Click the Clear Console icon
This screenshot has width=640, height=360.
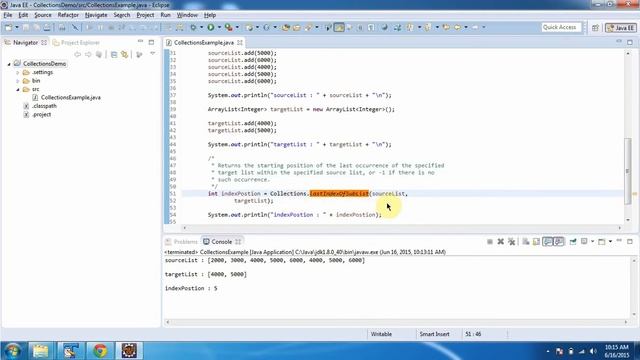[x=526, y=242]
